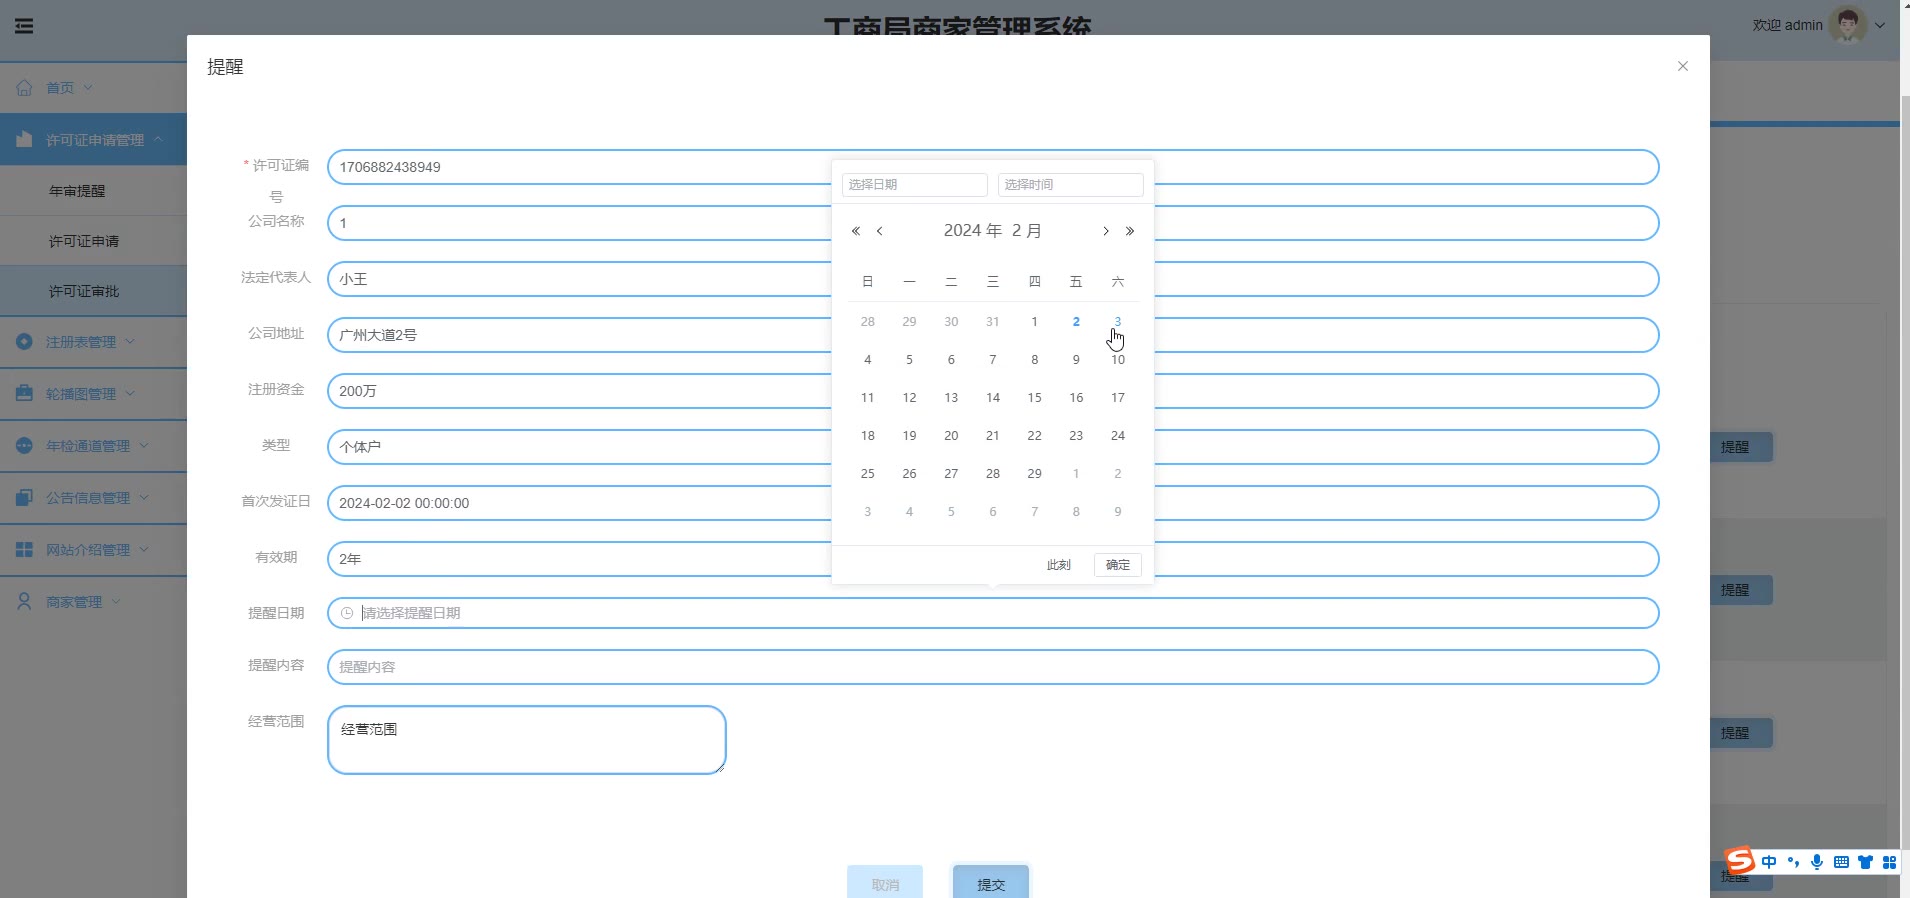This screenshot has height=898, width=1910.
Task: Select February 20 in calendar
Action: point(951,436)
